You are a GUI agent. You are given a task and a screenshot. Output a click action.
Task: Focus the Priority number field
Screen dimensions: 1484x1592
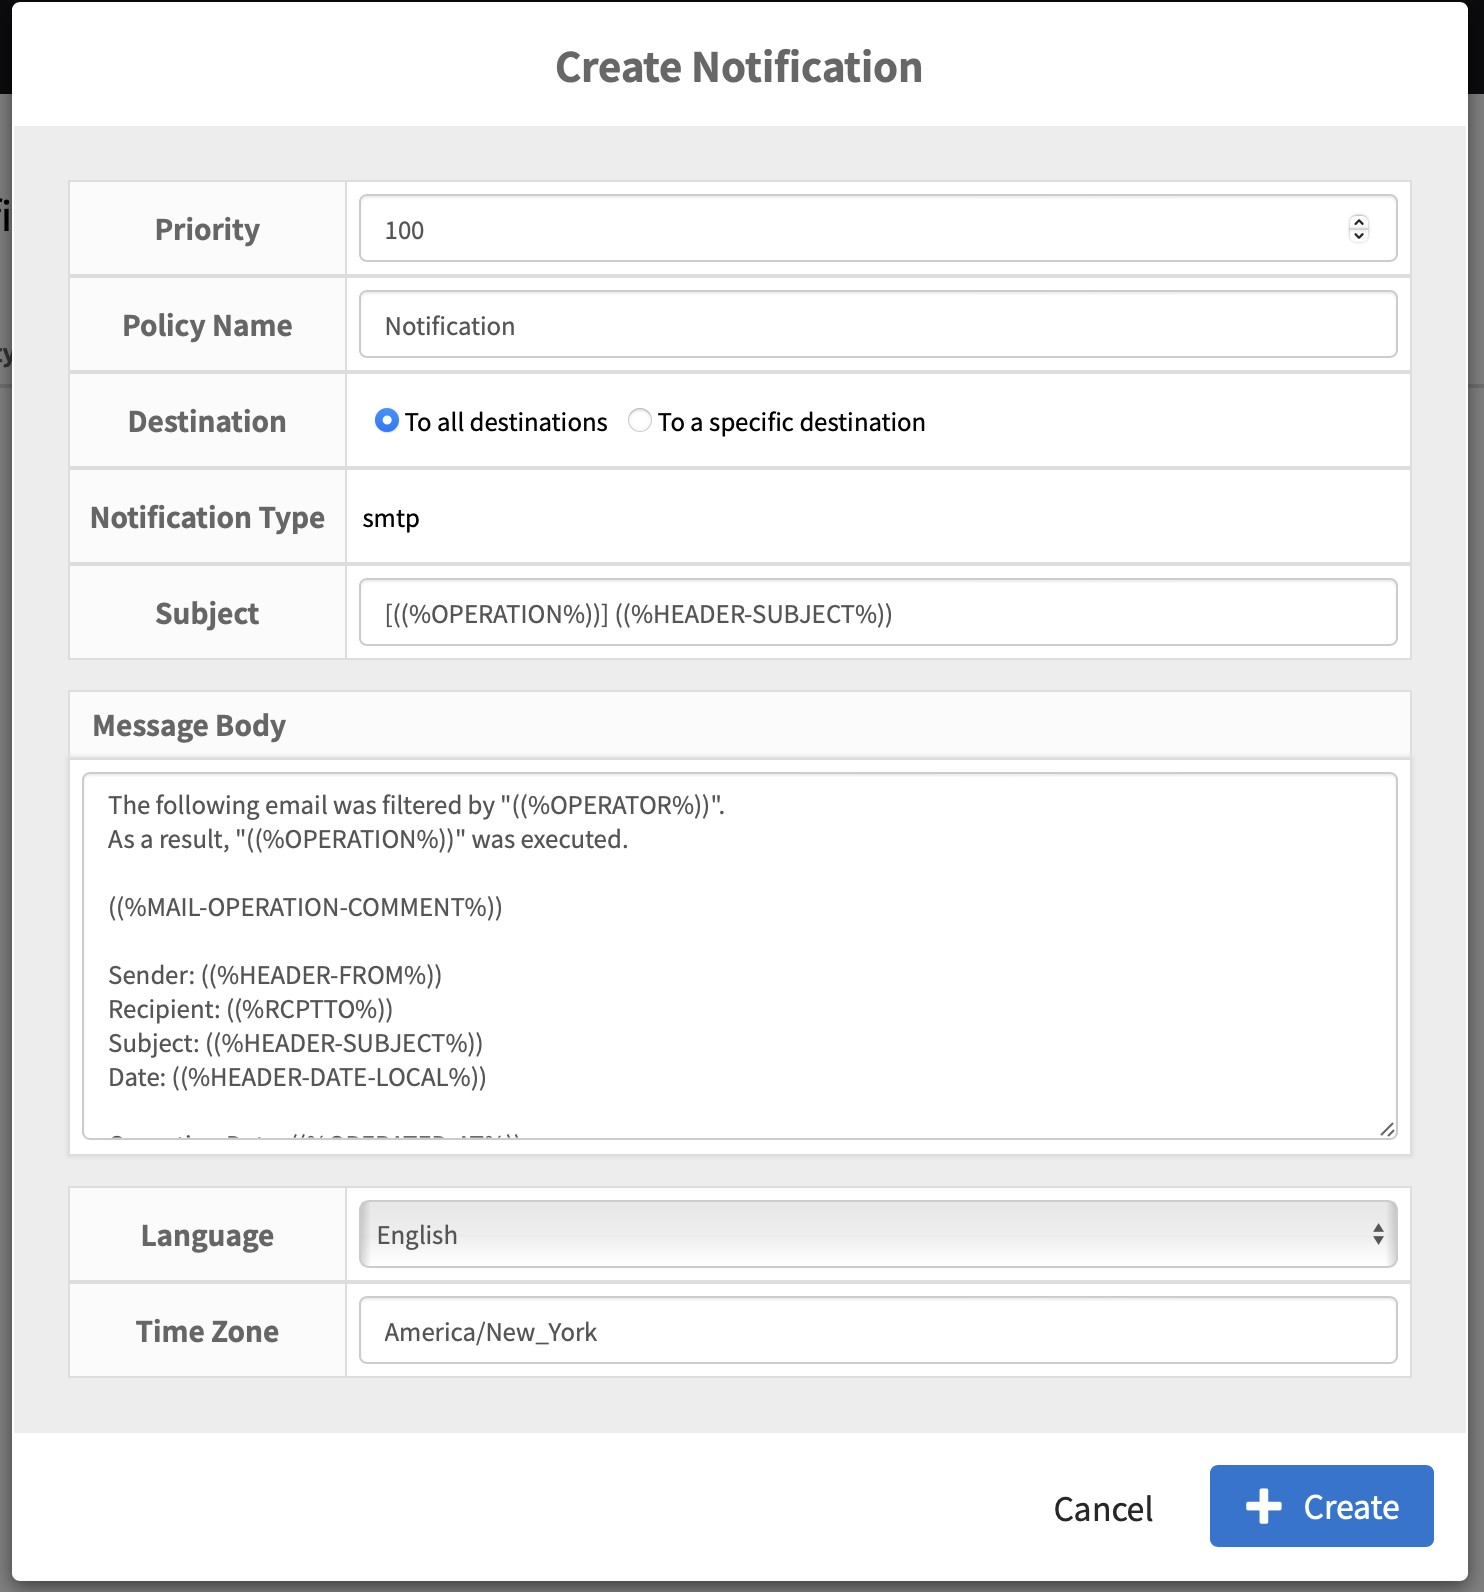(878, 229)
